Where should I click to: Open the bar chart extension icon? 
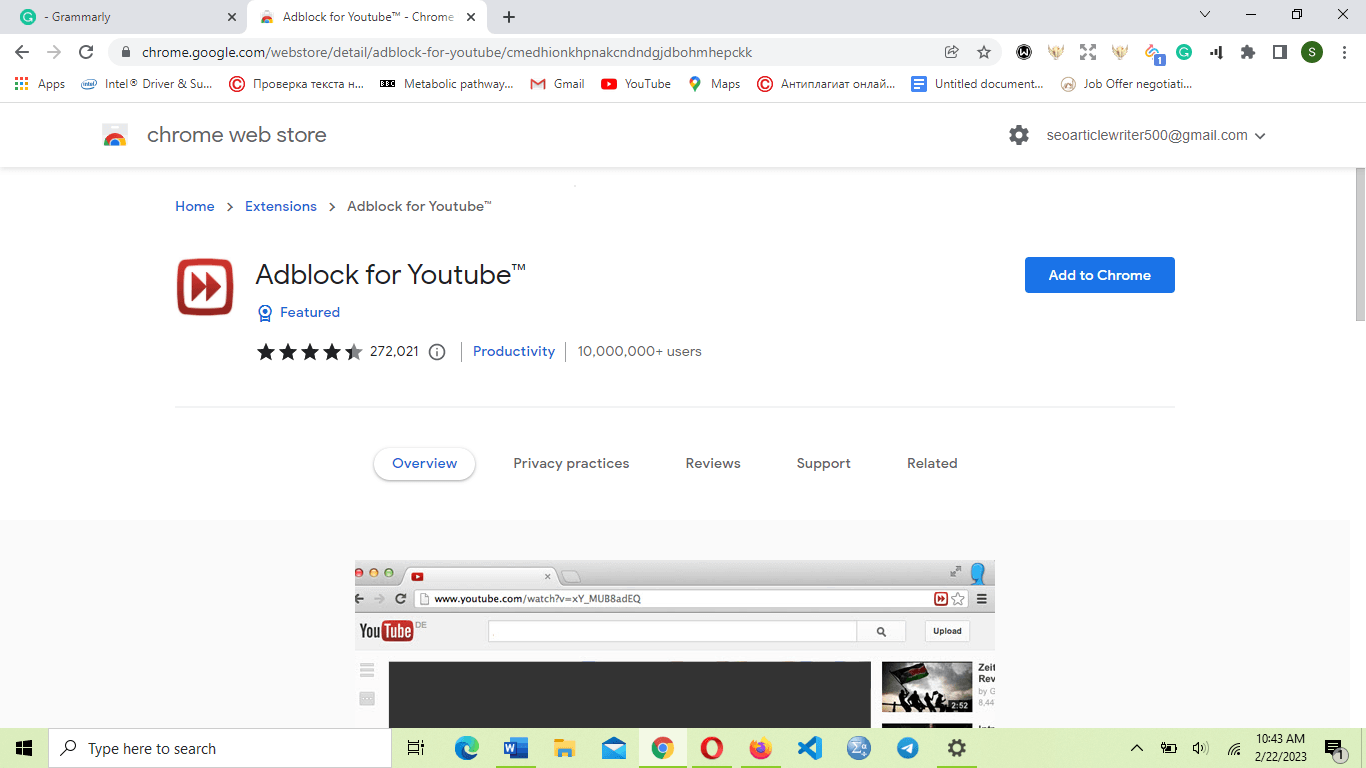[1216, 52]
